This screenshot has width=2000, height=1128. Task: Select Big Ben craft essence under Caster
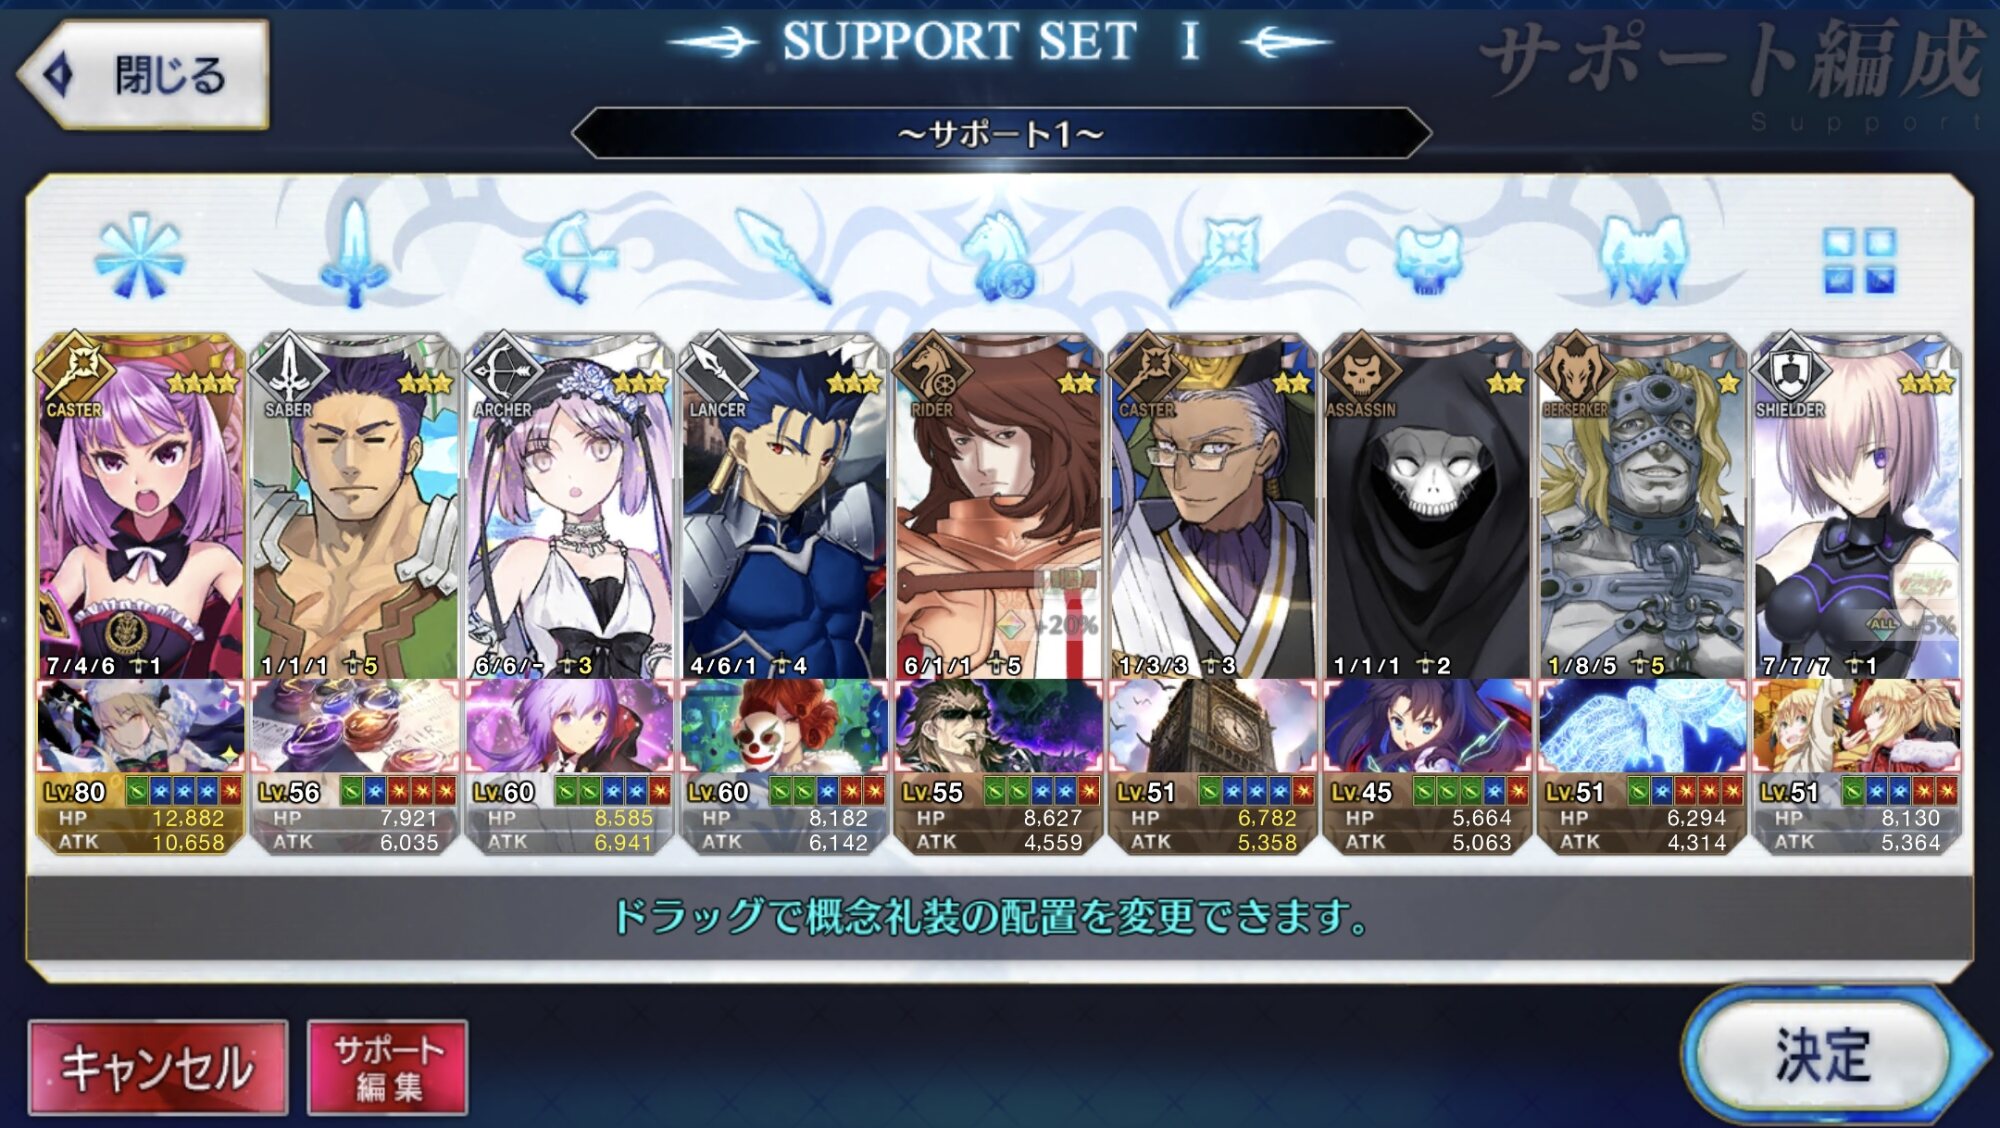pyautogui.click(x=1212, y=727)
